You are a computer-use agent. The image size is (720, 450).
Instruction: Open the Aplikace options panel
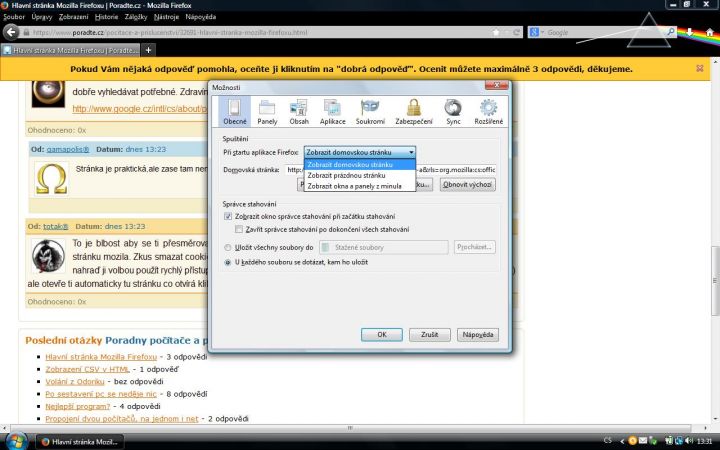pyautogui.click(x=332, y=112)
